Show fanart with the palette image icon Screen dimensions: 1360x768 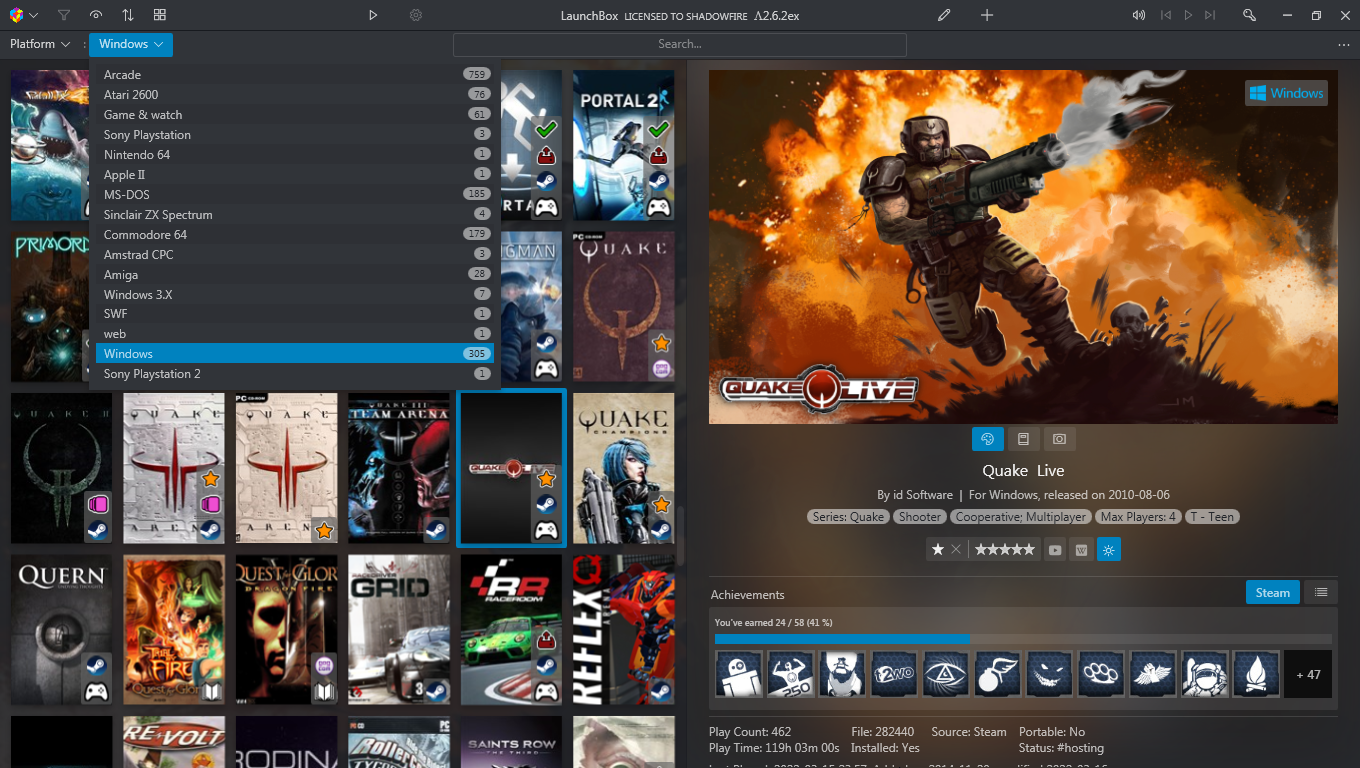coord(987,439)
